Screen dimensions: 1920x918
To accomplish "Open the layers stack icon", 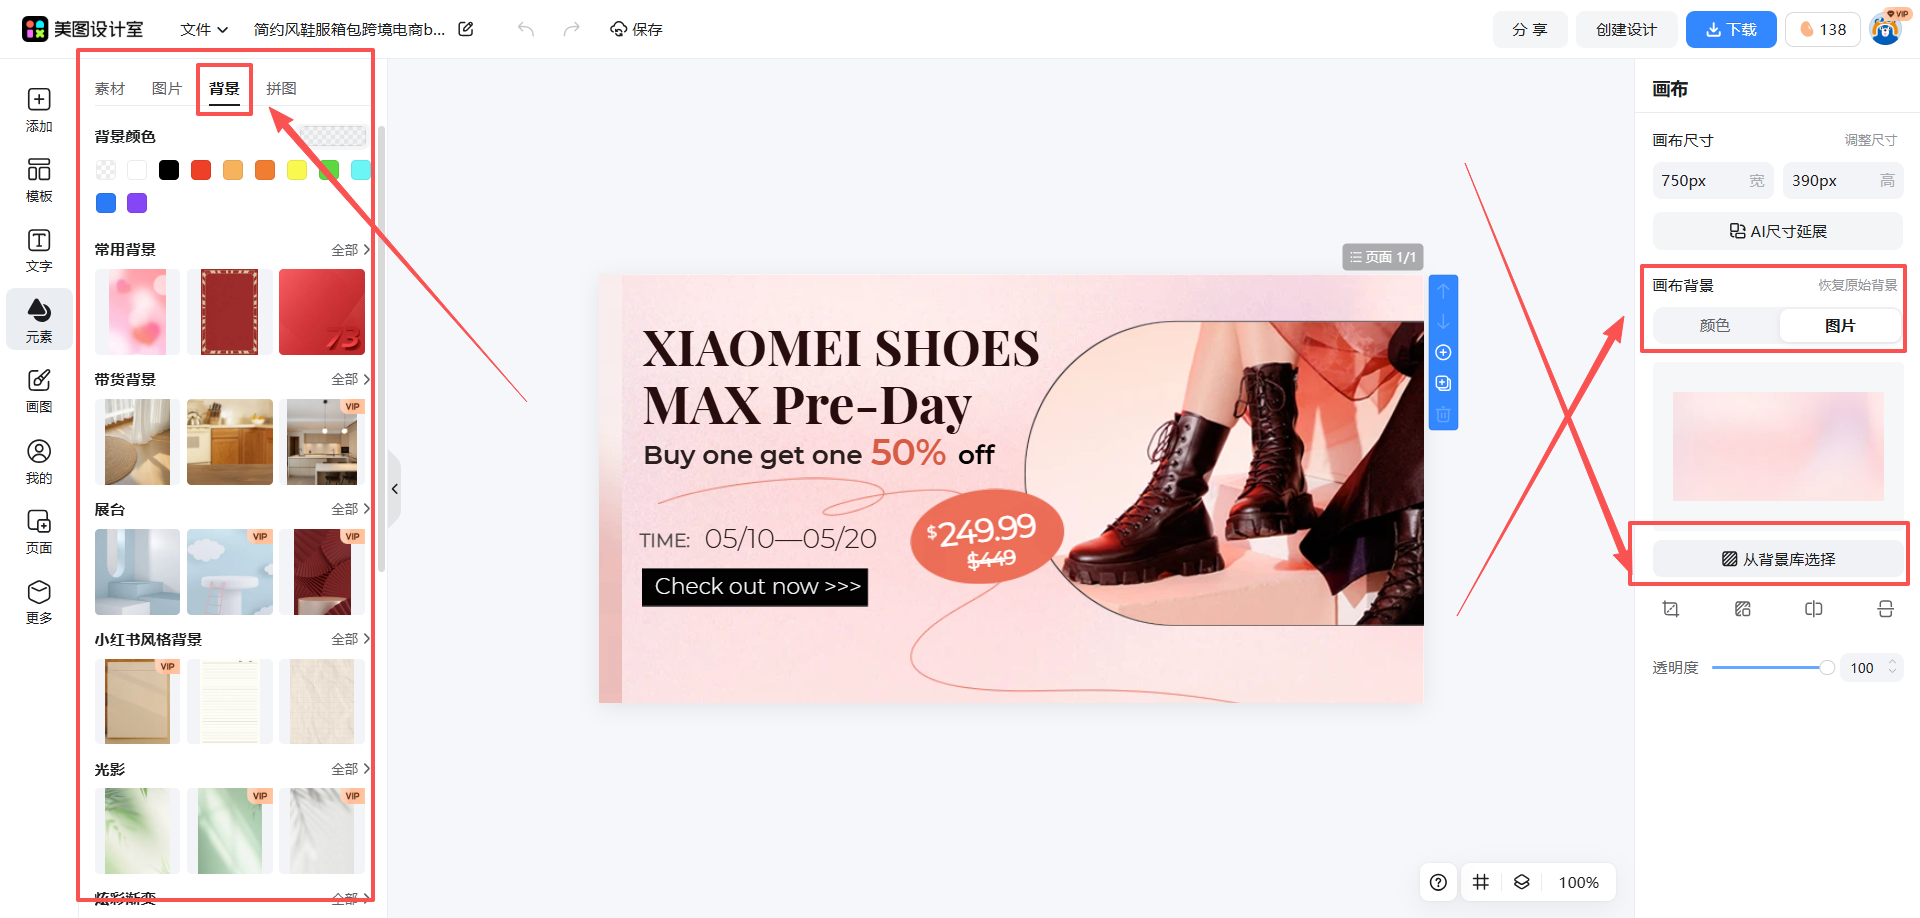I will pos(1522,882).
